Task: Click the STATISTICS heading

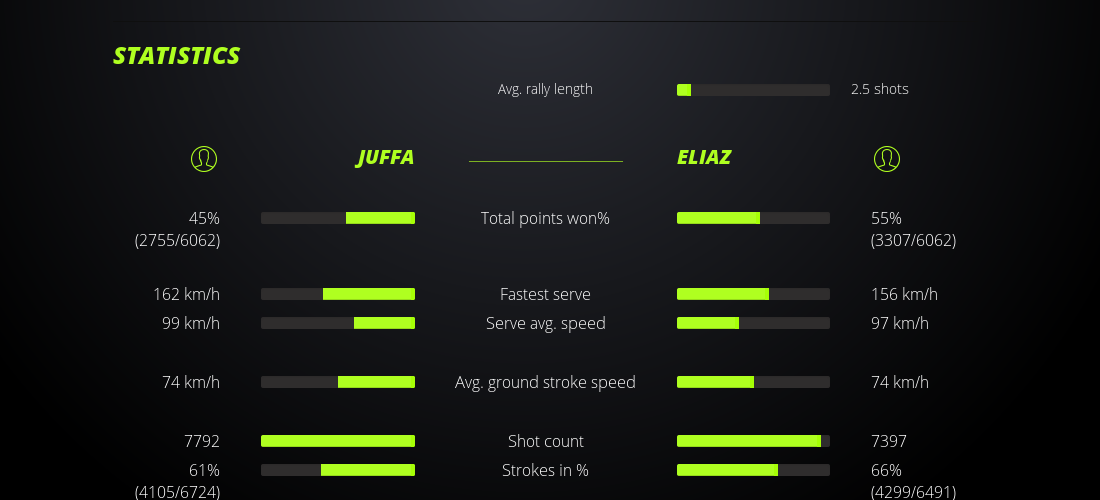Action: (177, 56)
